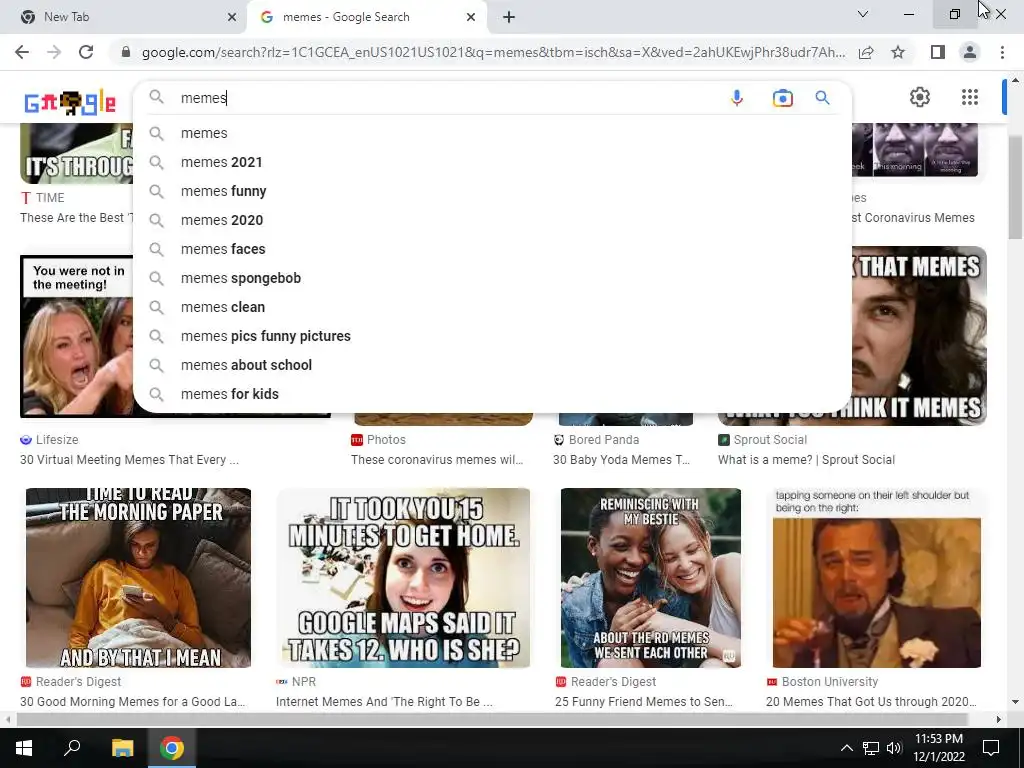
Task: Open the notification center icon
Action: click(991, 748)
